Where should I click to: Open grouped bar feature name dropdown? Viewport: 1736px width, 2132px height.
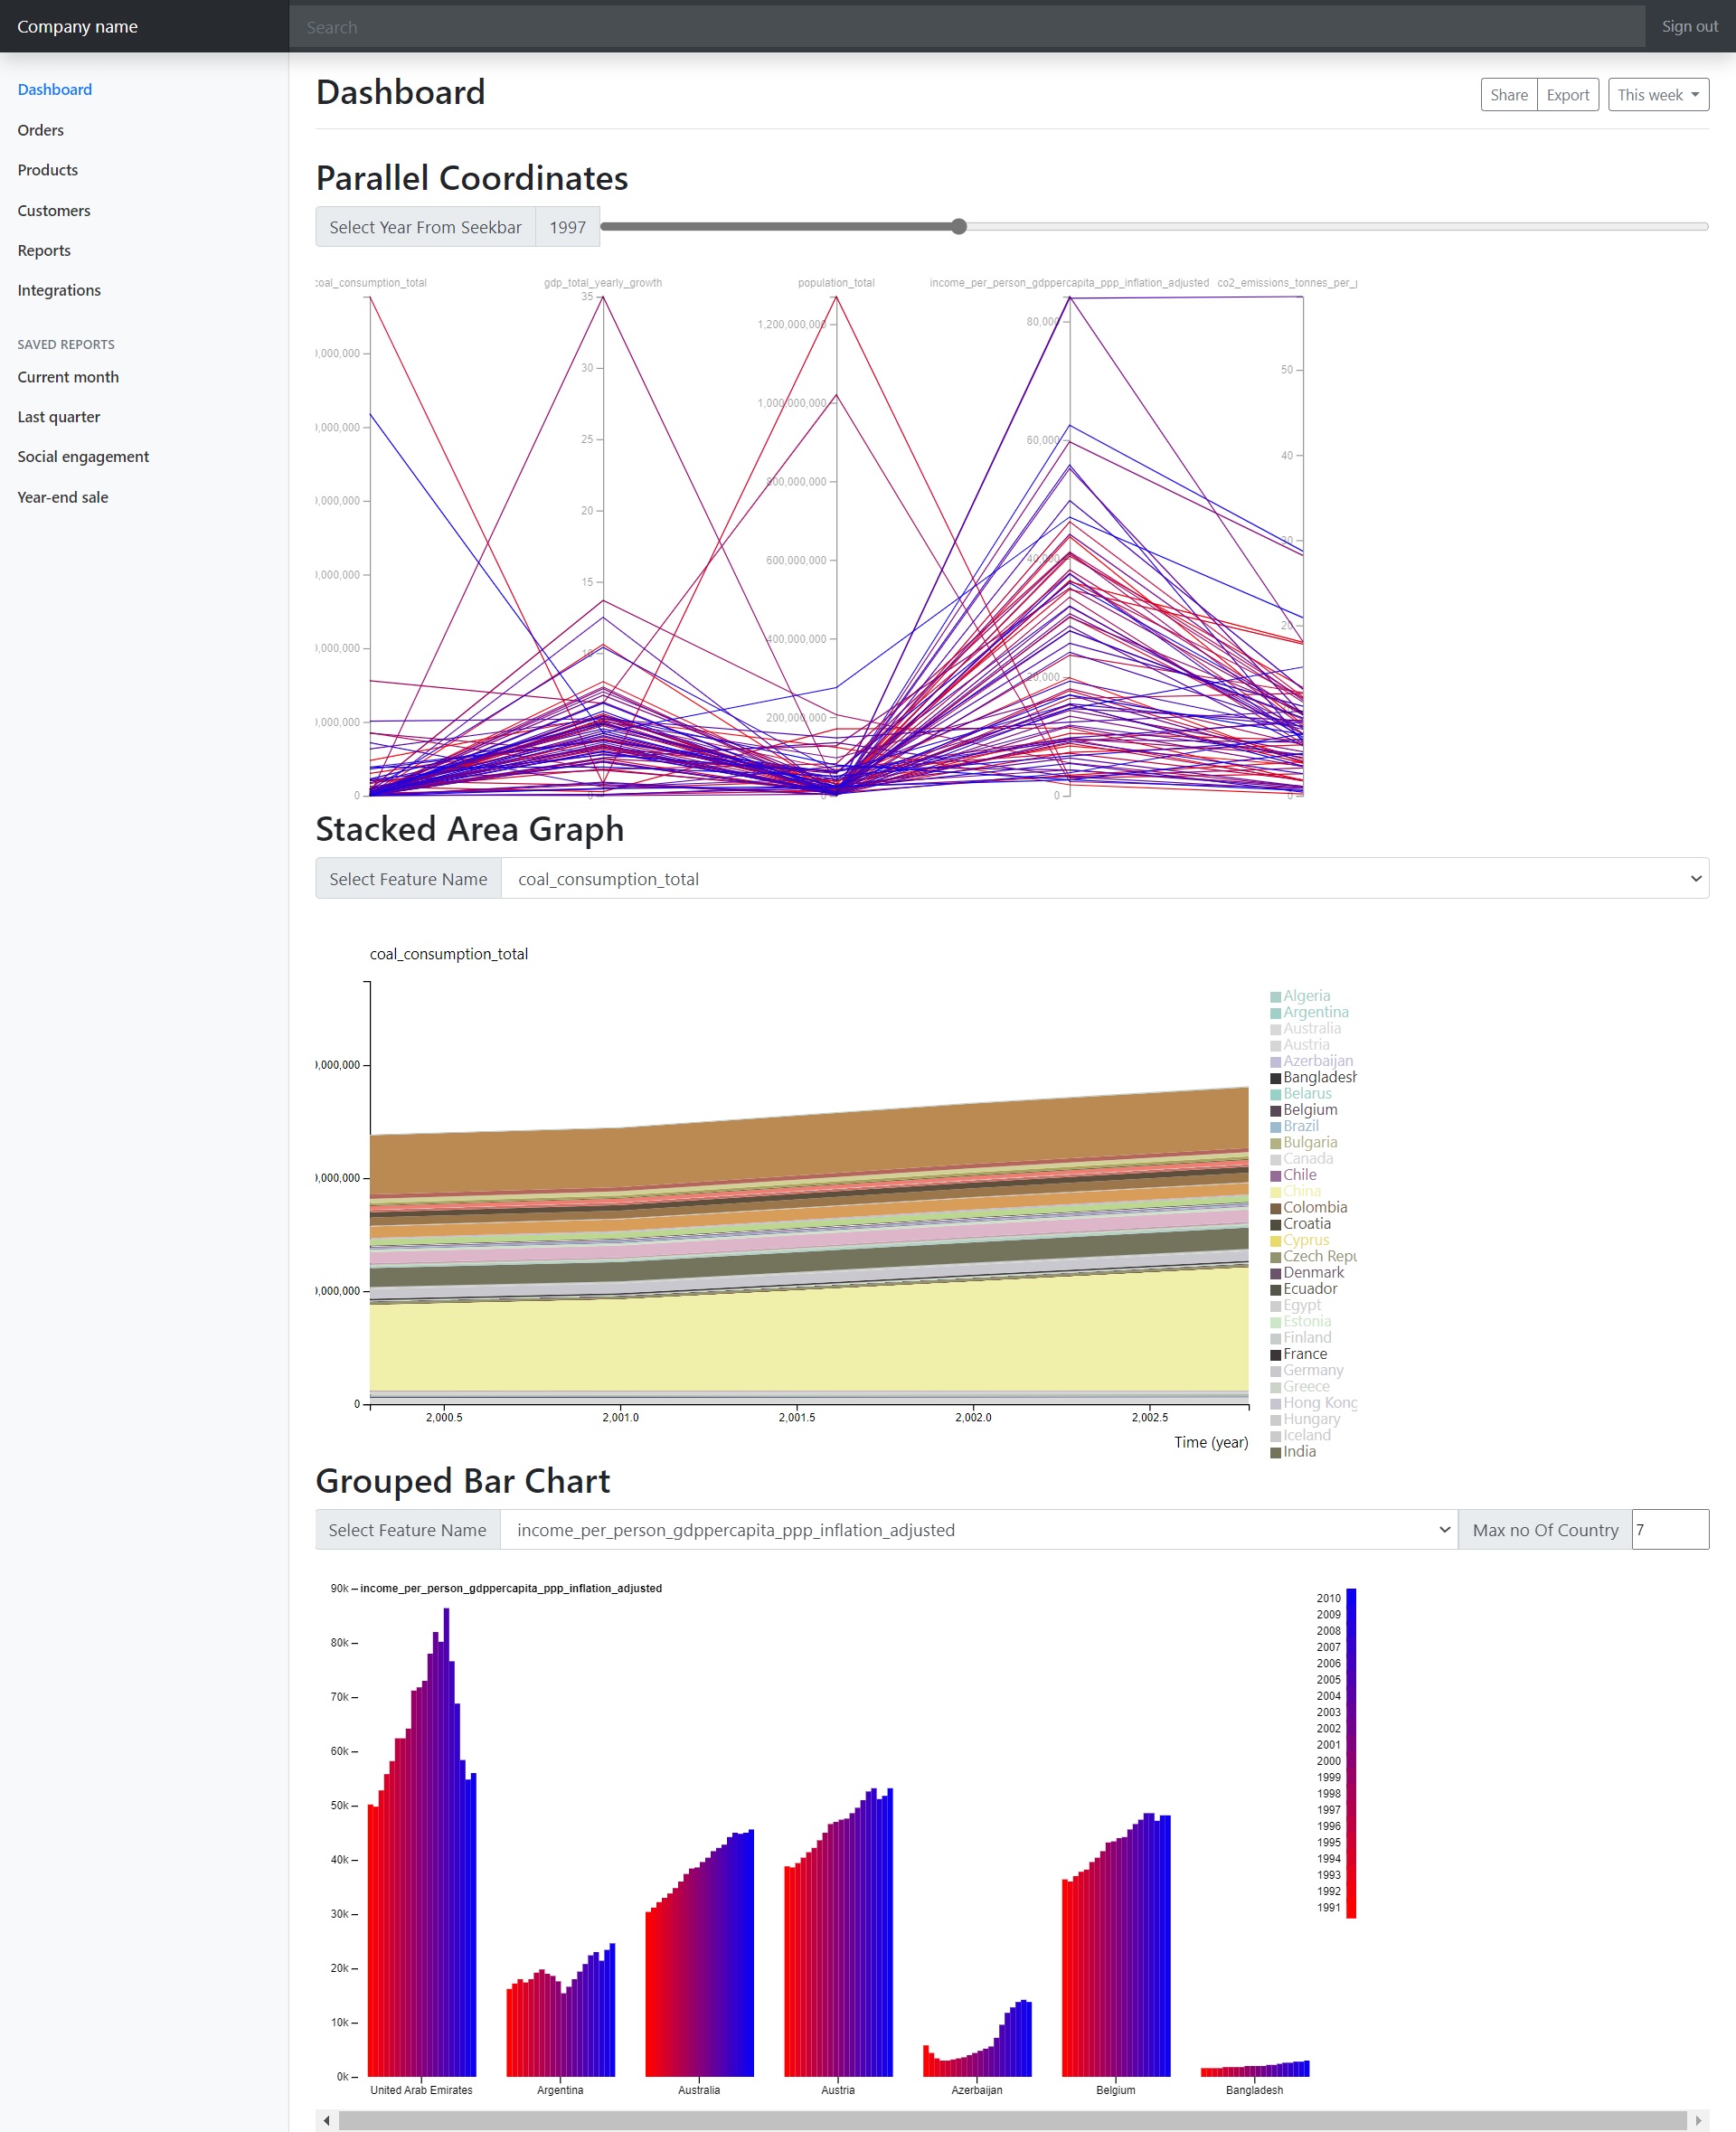978,1529
